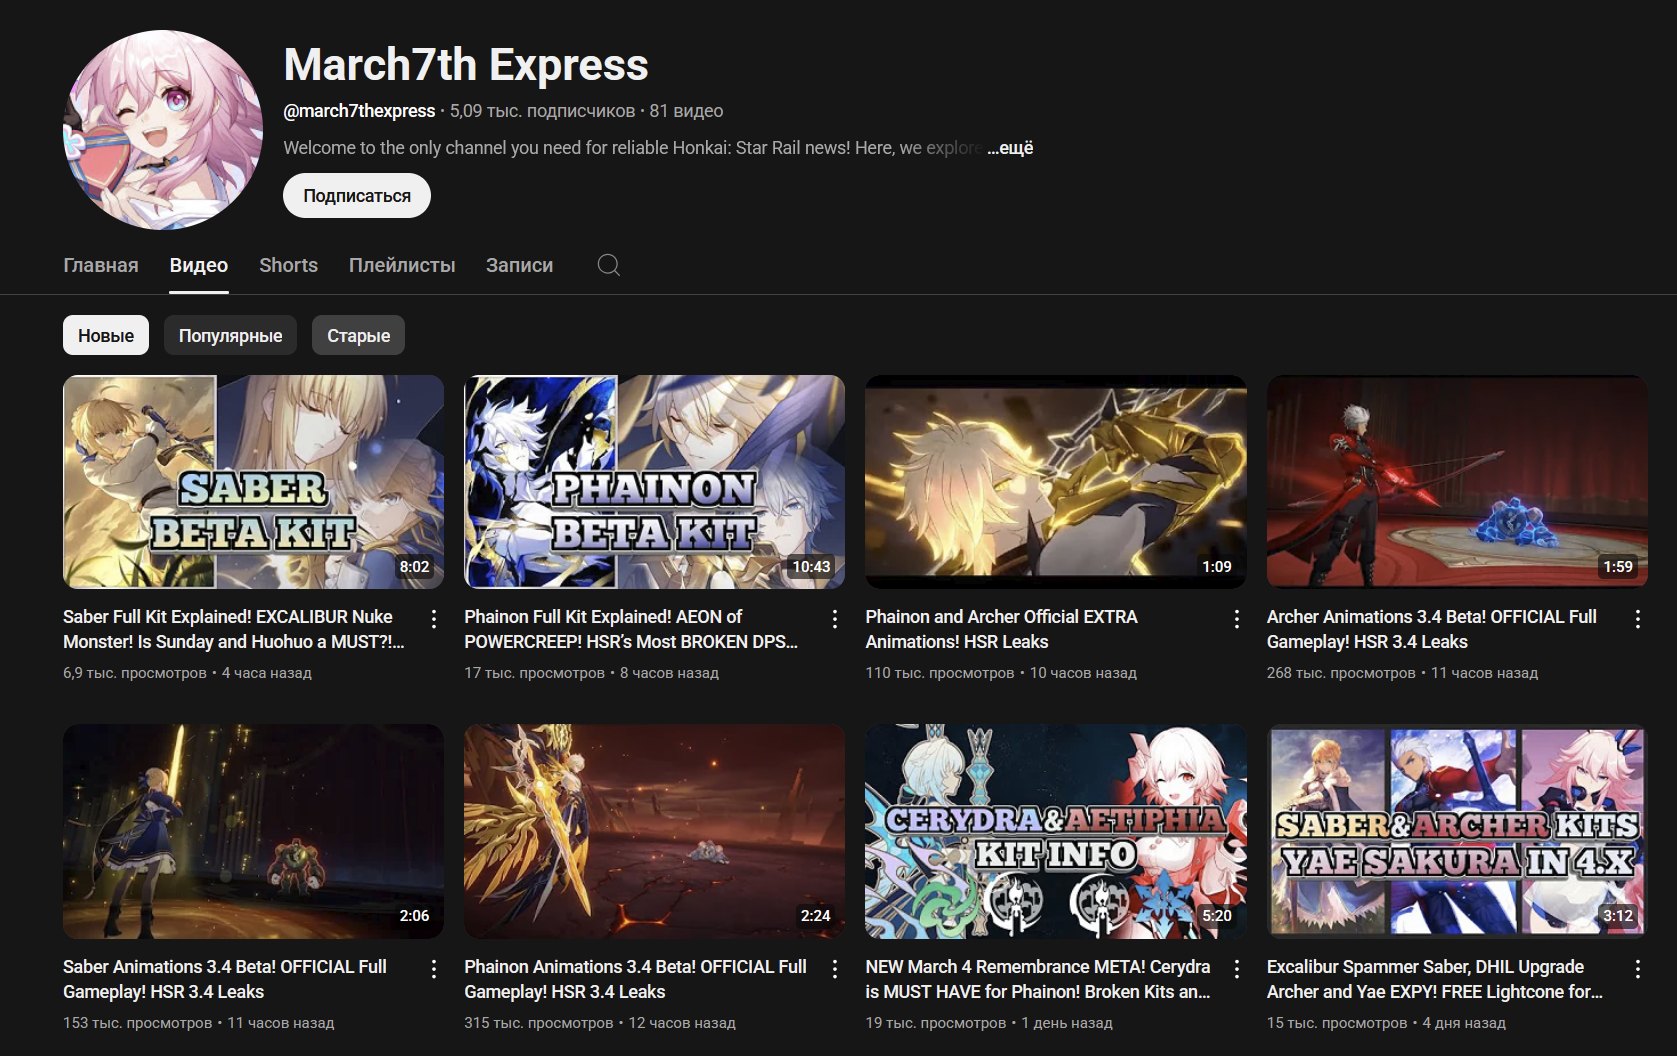The image size is (1677, 1056).
Task: Click the 315 тыс. просмотров view count
Action: click(x=539, y=1023)
